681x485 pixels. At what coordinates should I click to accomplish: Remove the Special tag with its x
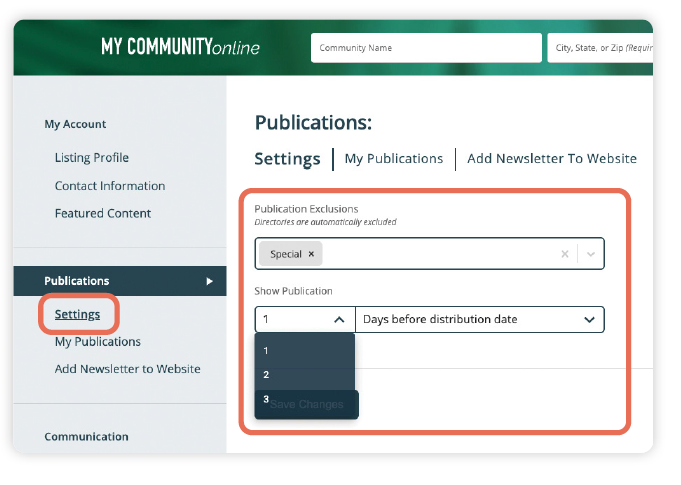pos(311,254)
